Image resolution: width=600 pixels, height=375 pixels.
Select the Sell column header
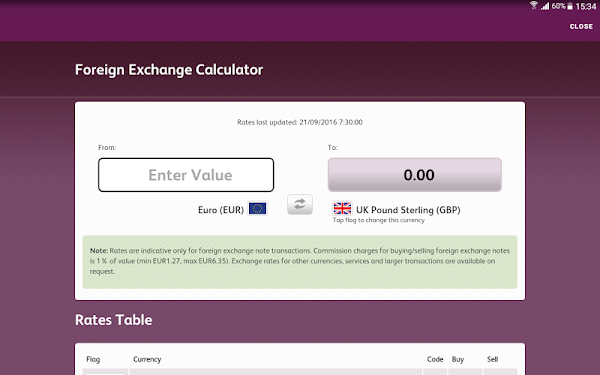pyautogui.click(x=492, y=359)
